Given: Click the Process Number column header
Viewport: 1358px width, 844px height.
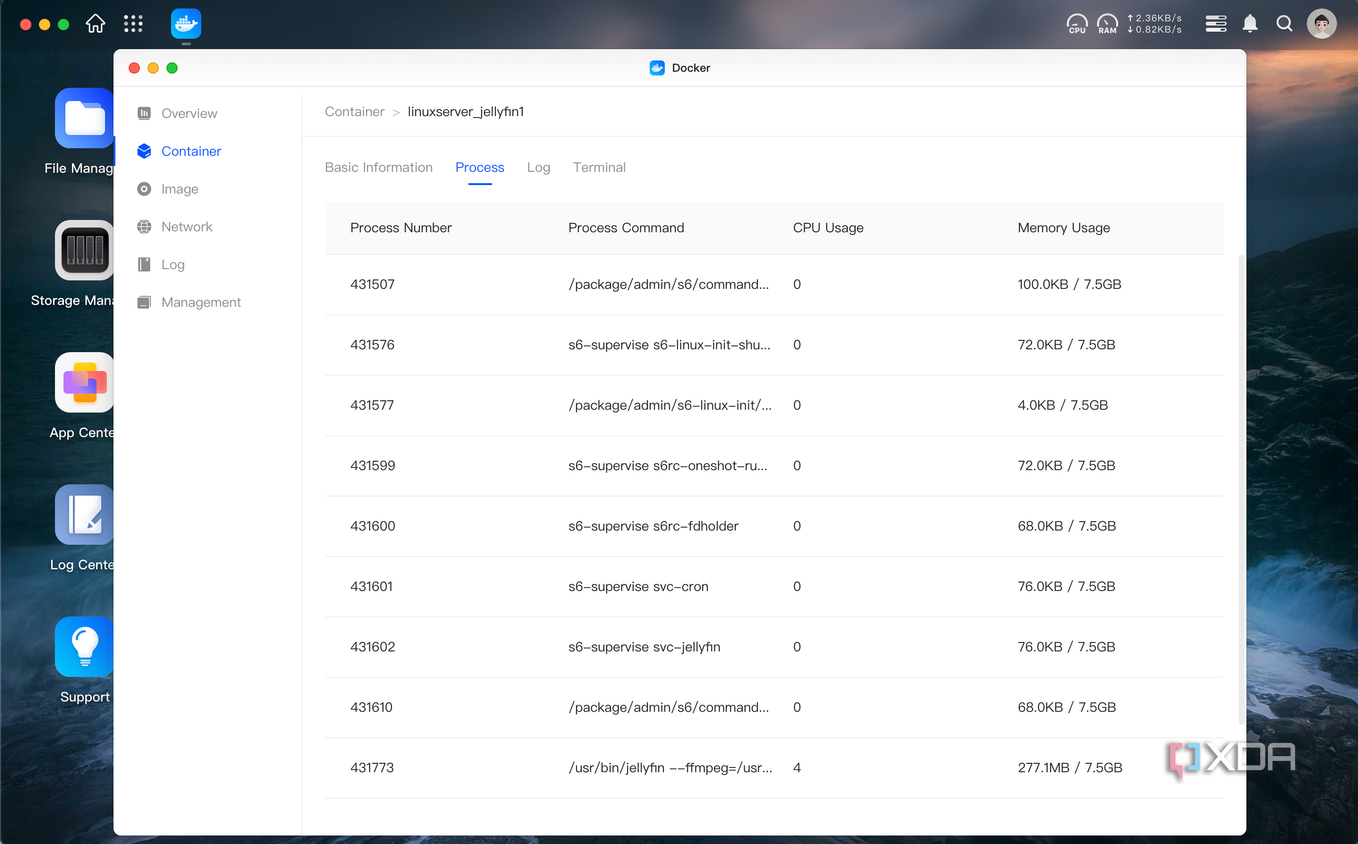Looking at the screenshot, I should 401,228.
